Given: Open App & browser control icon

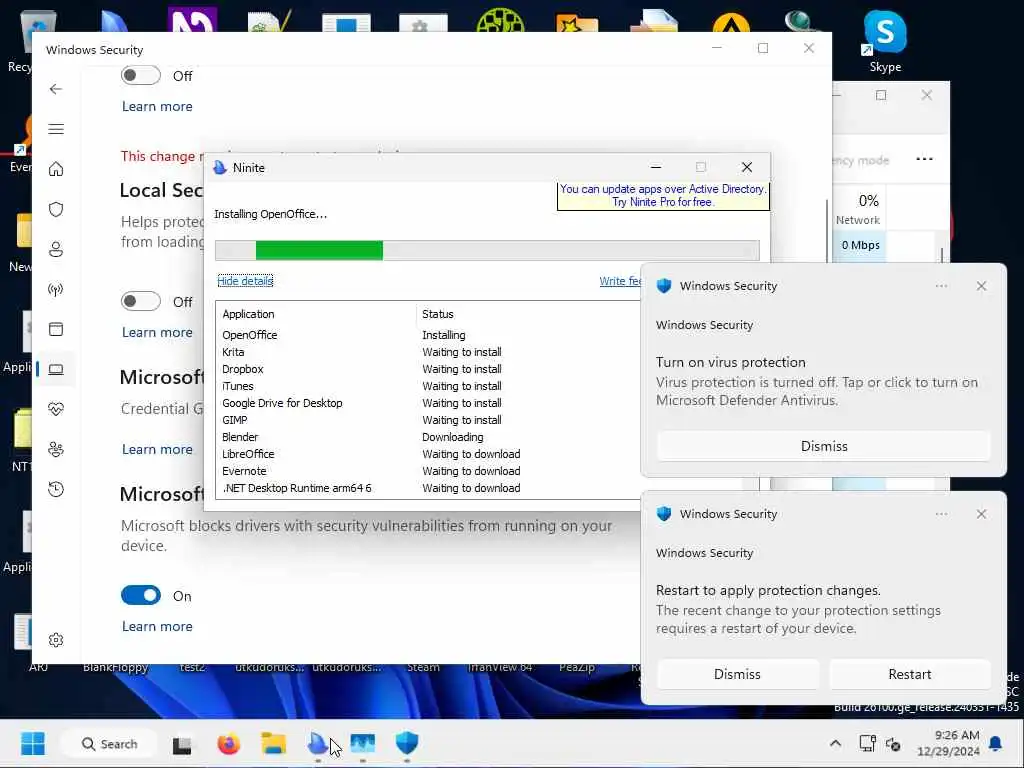Looking at the screenshot, I should click(x=56, y=329).
